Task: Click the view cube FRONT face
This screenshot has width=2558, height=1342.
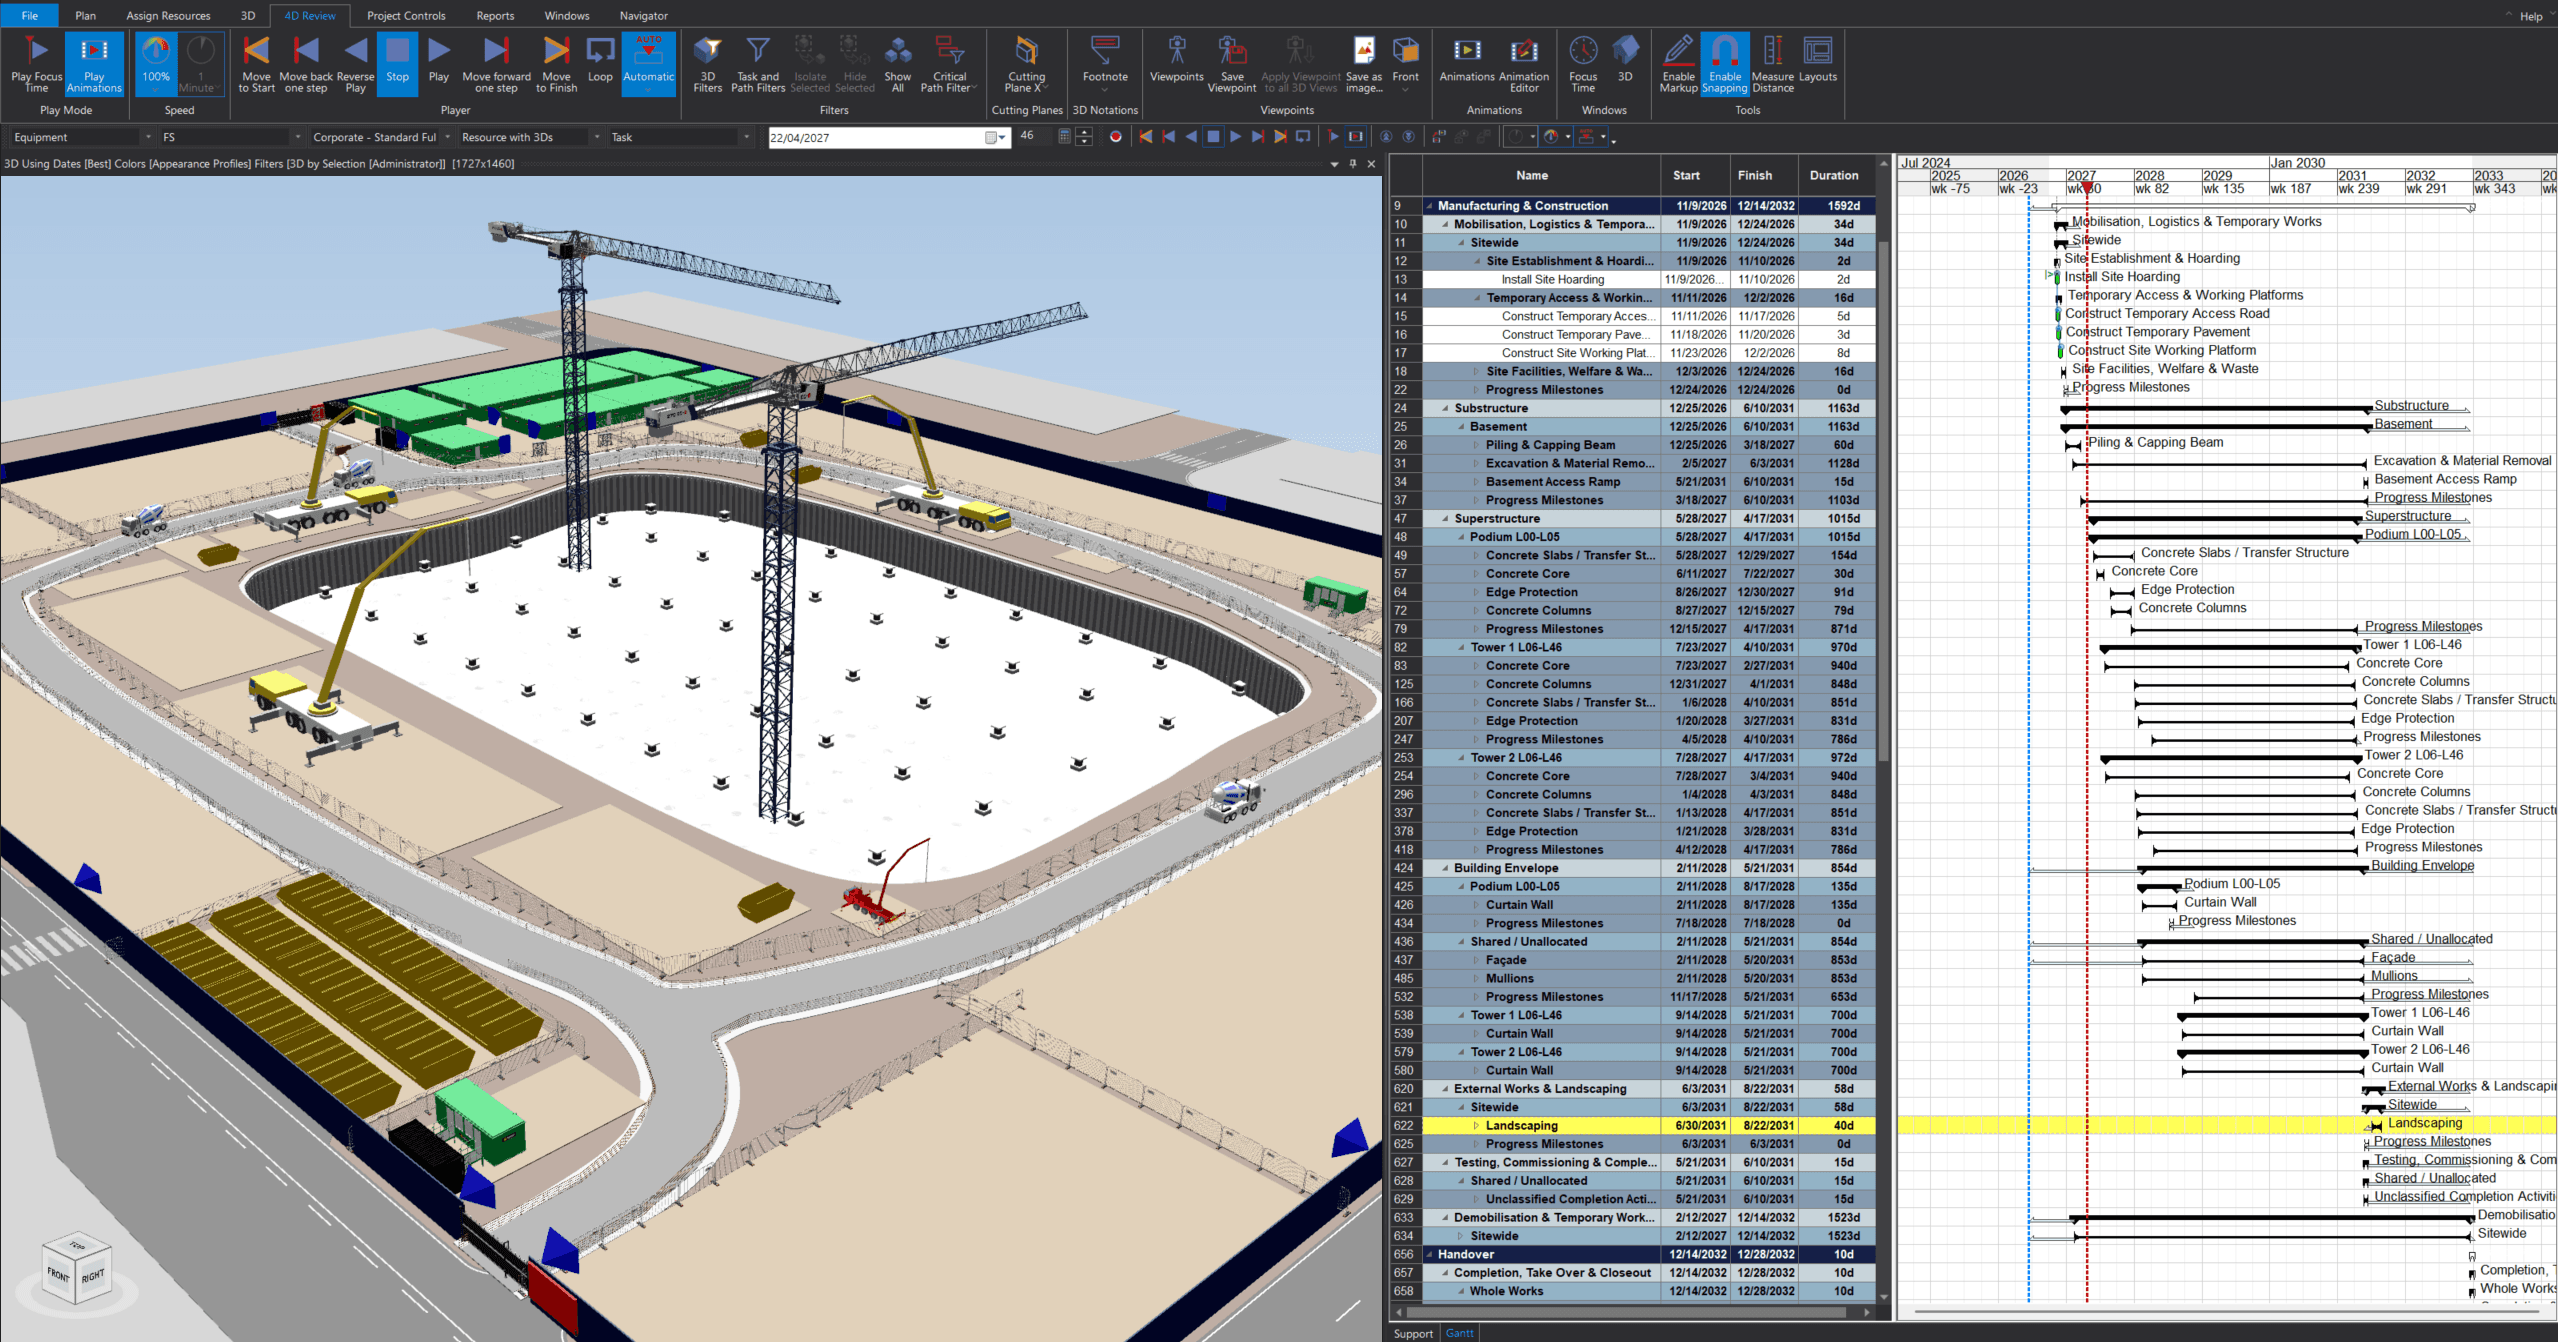Action: 58,1274
